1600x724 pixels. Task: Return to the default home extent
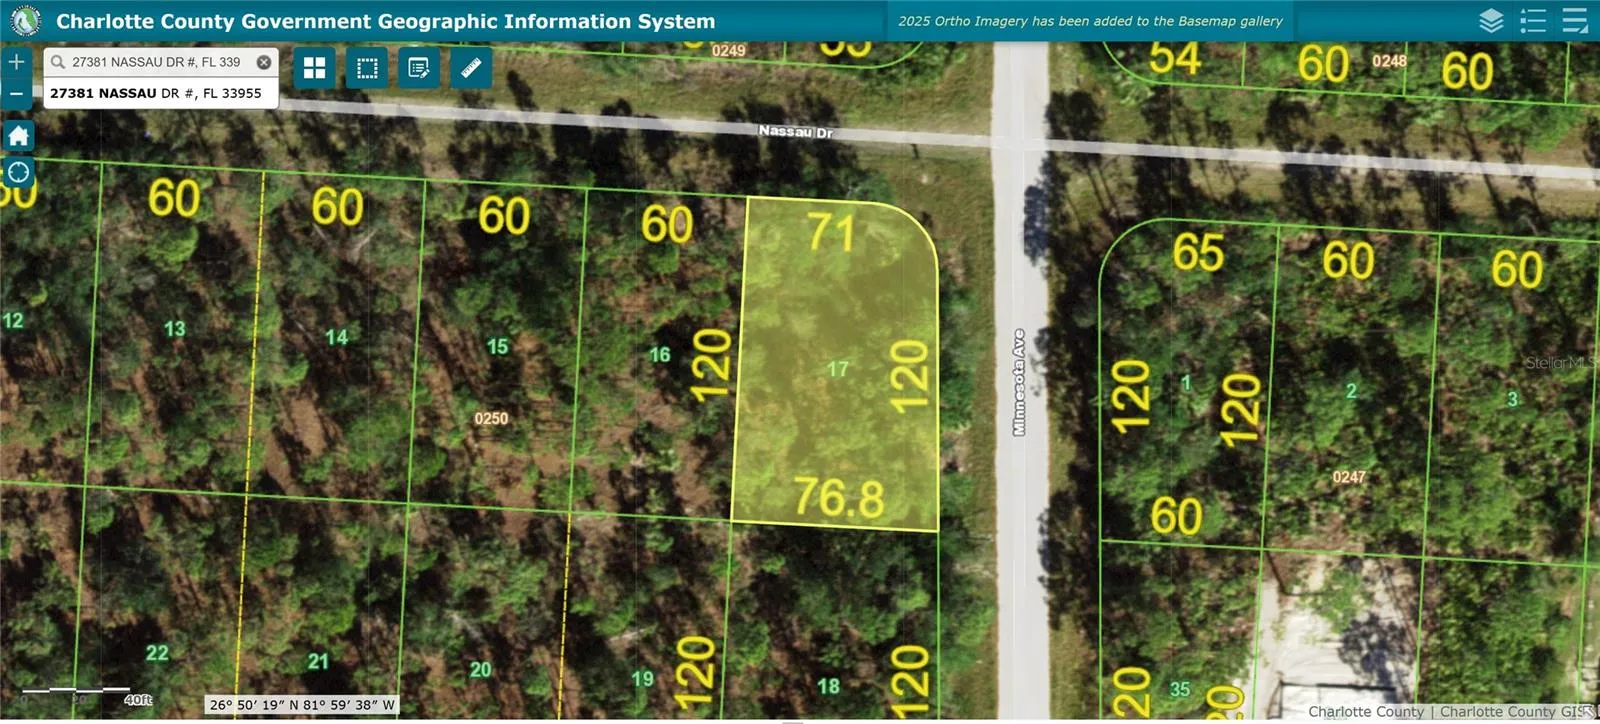18,136
